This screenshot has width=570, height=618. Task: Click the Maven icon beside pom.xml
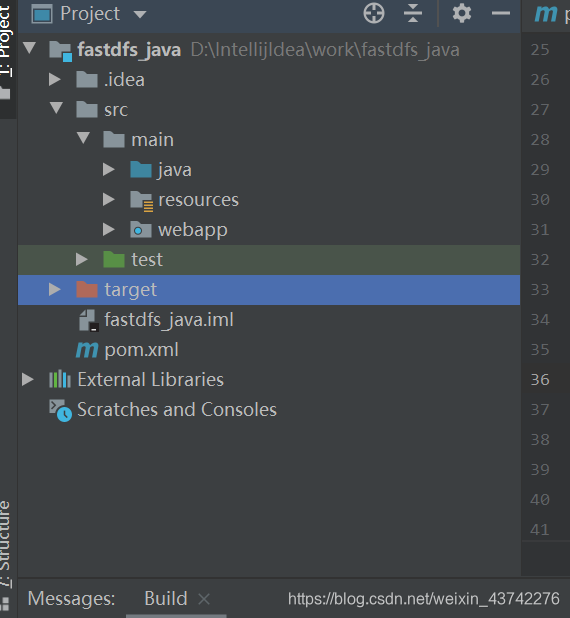[87, 350]
